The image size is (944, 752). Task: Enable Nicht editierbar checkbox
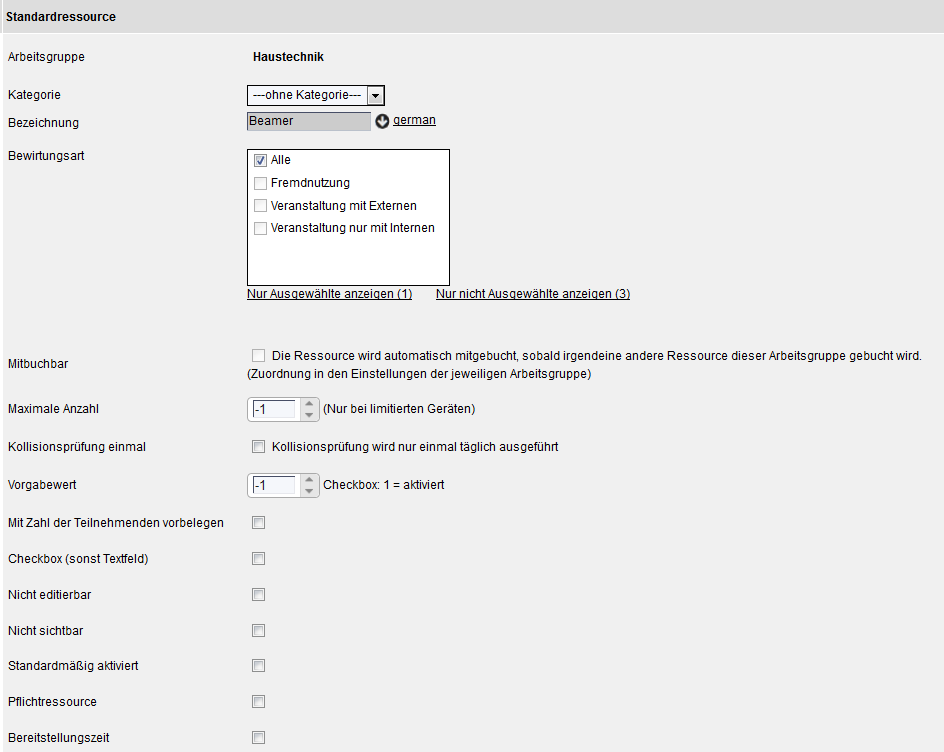(258, 595)
